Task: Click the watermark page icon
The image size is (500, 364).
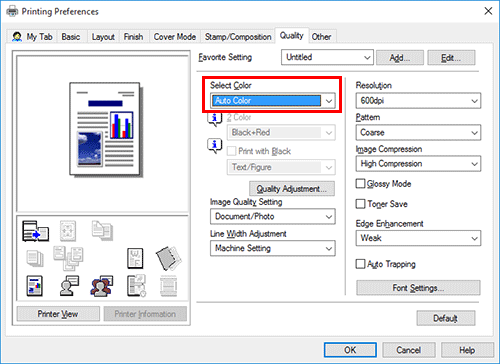Action: 135,258
